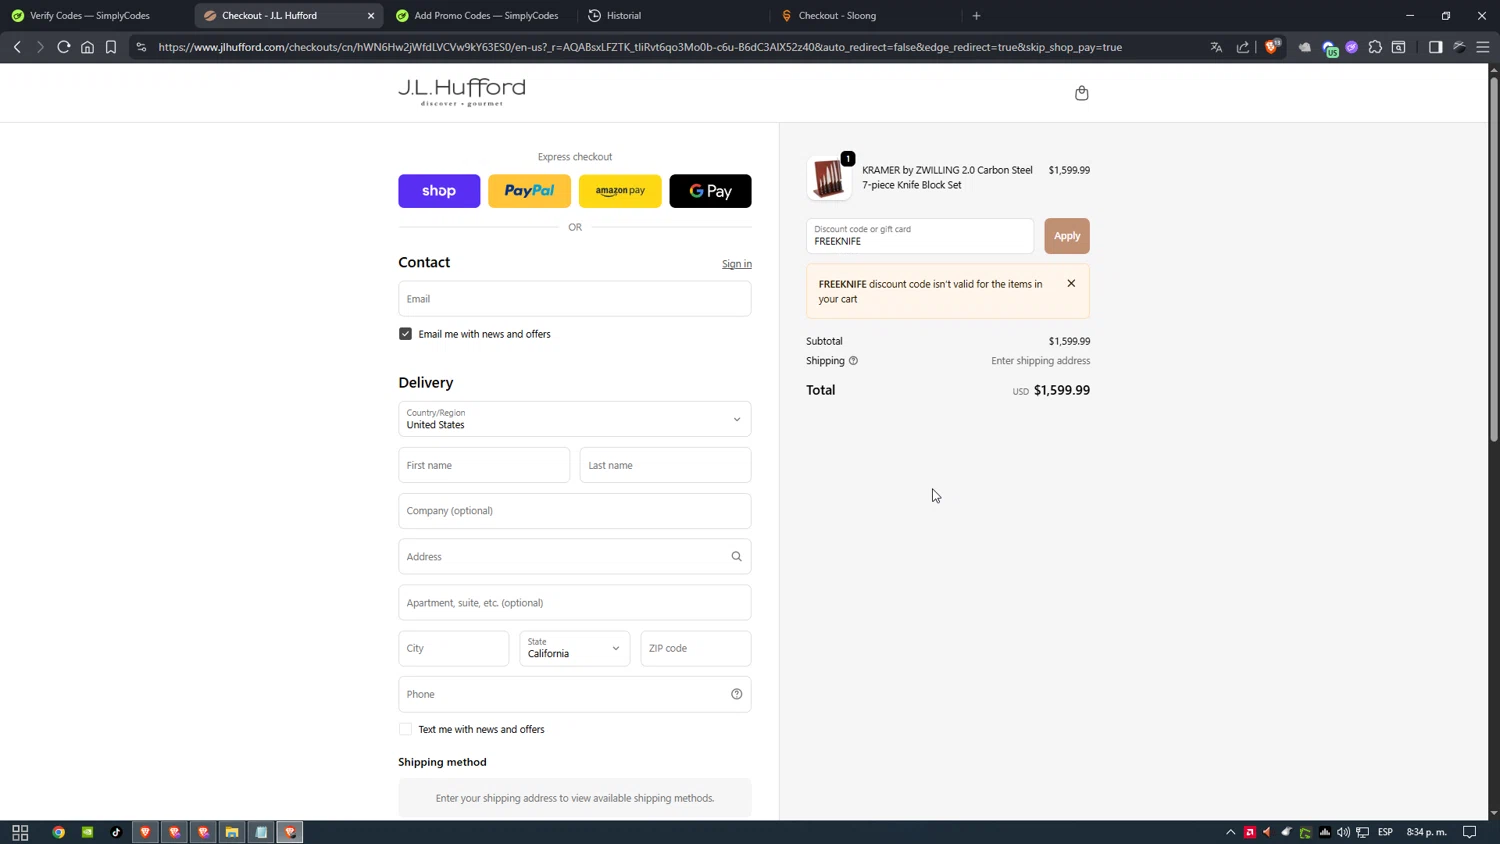Pay with Shop Pay express button
This screenshot has width=1500, height=844.
(x=439, y=191)
